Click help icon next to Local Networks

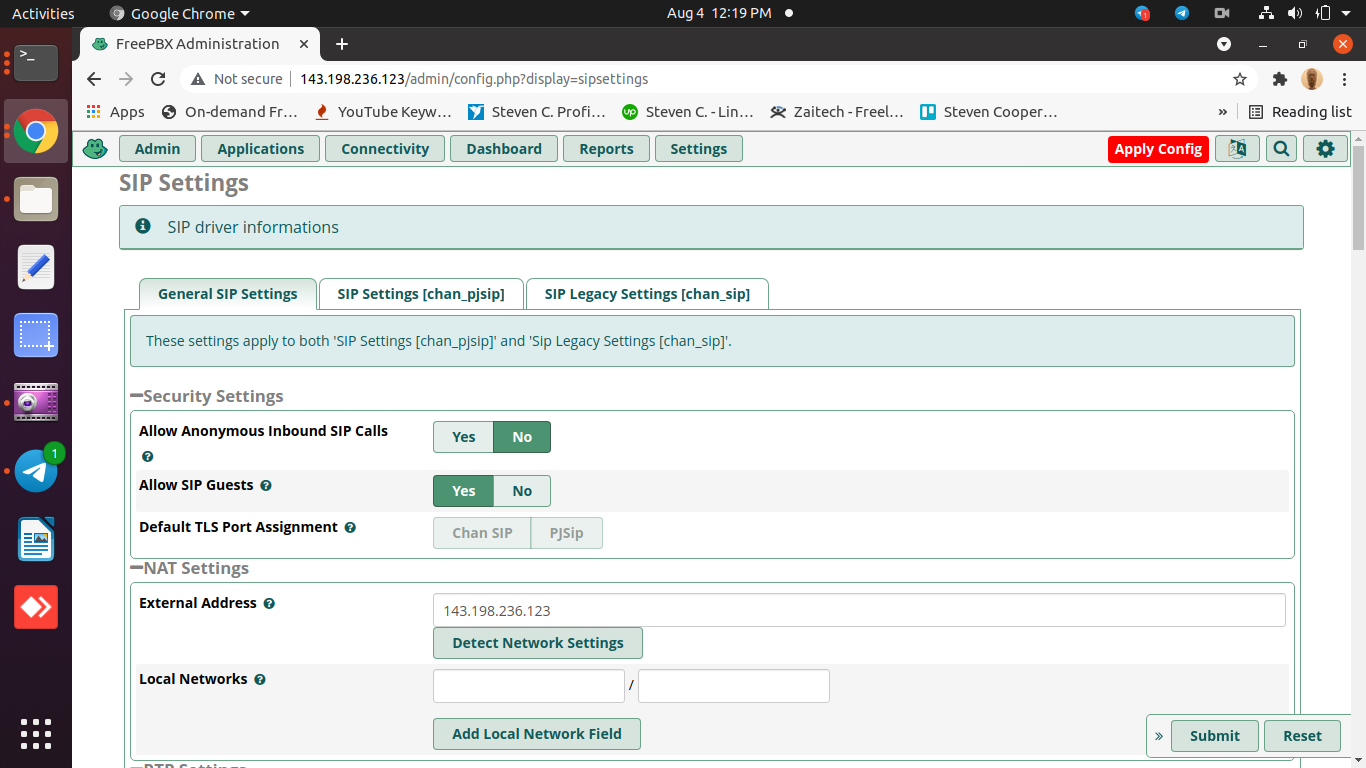click(260, 679)
